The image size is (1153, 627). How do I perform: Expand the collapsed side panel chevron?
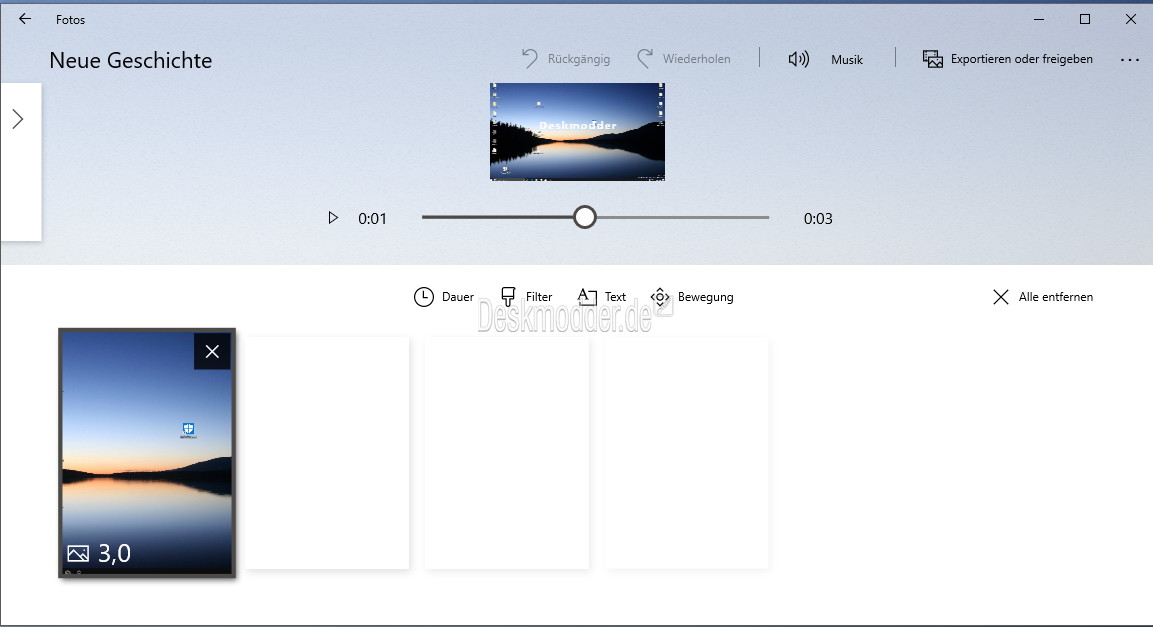pyautogui.click(x=18, y=119)
